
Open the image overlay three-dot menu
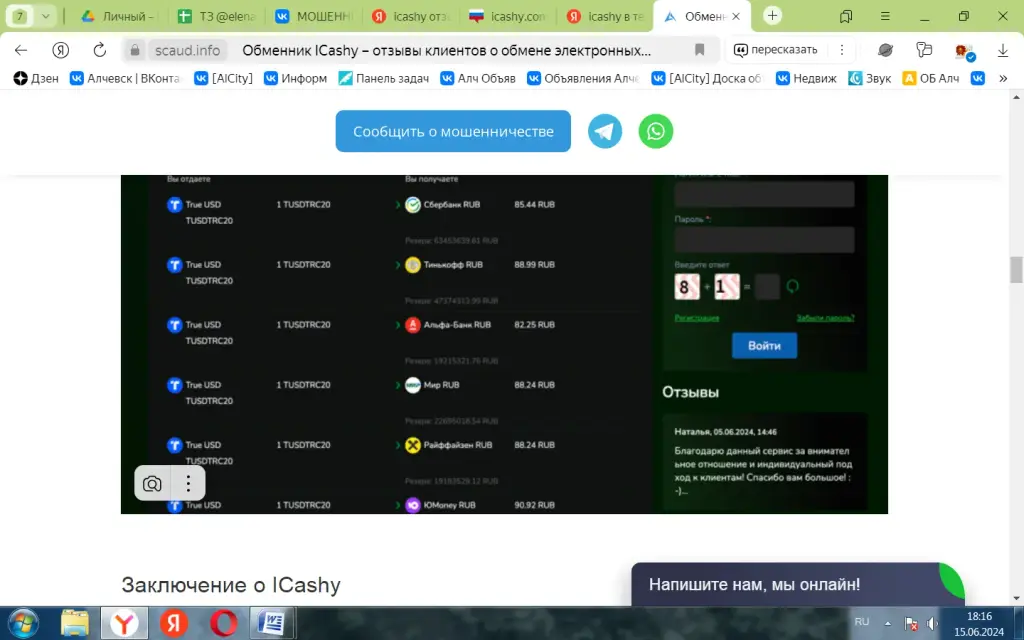pyautogui.click(x=188, y=484)
